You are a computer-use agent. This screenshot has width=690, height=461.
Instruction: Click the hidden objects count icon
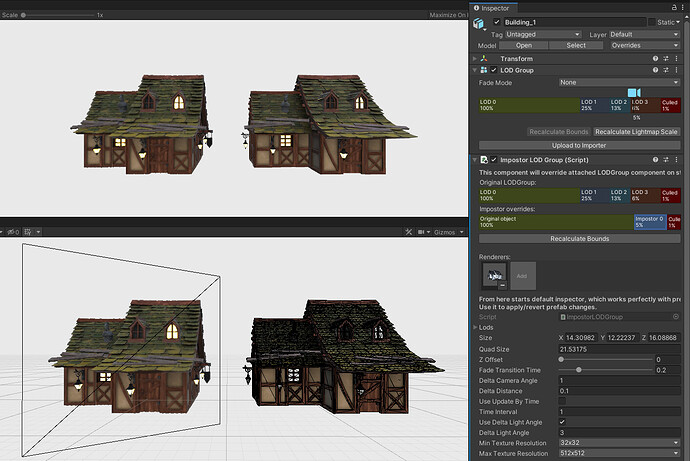[13, 232]
